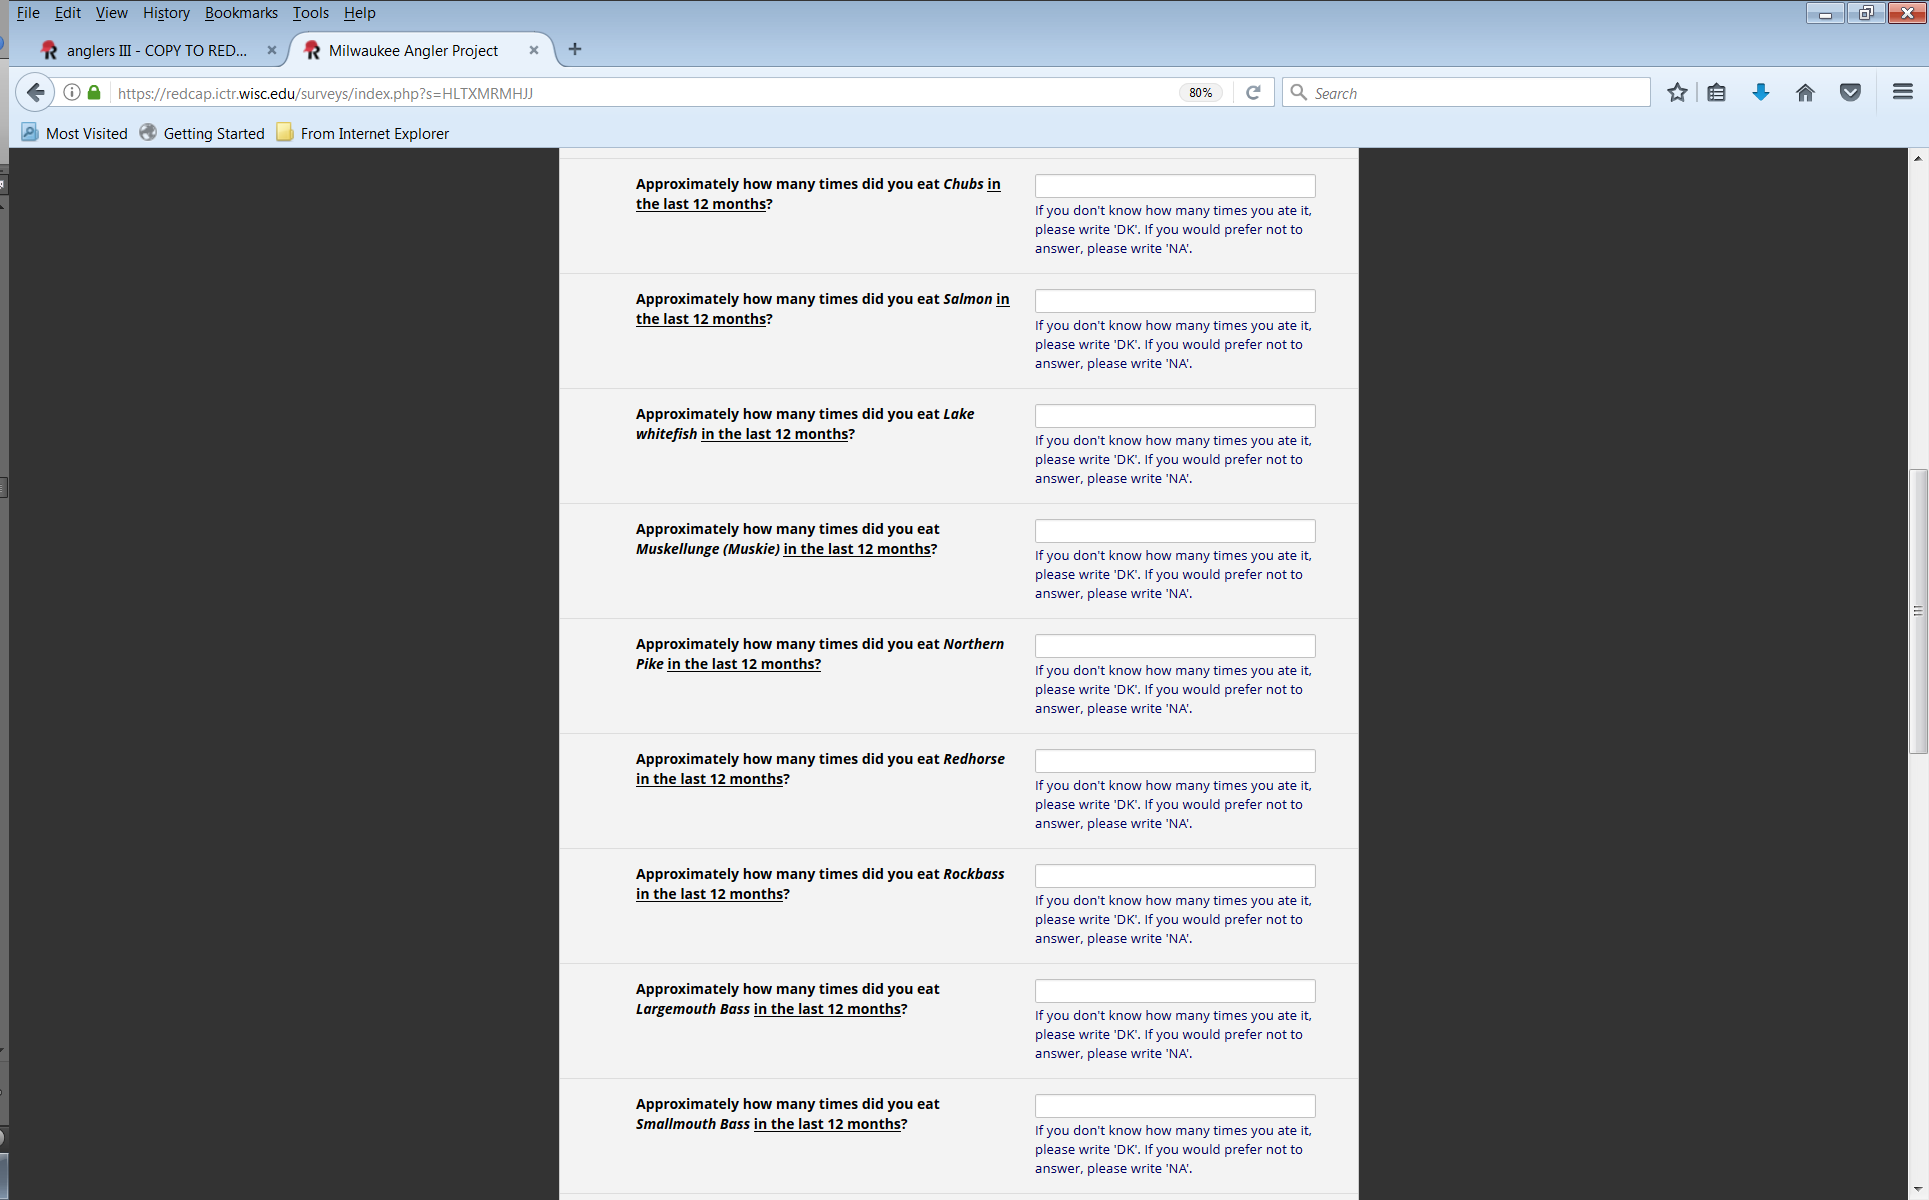Click the page reload icon
1929x1200 pixels.
(1253, 93)
